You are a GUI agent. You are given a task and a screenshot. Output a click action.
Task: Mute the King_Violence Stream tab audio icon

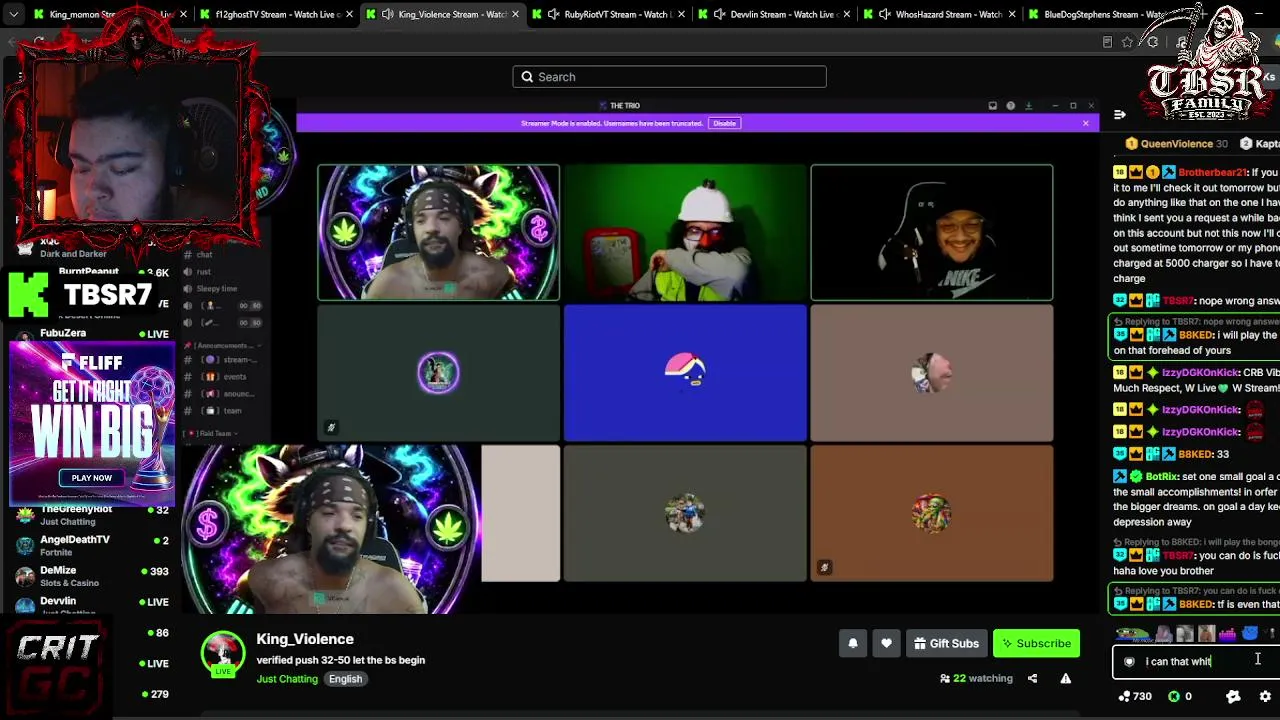tap(387, 14)
